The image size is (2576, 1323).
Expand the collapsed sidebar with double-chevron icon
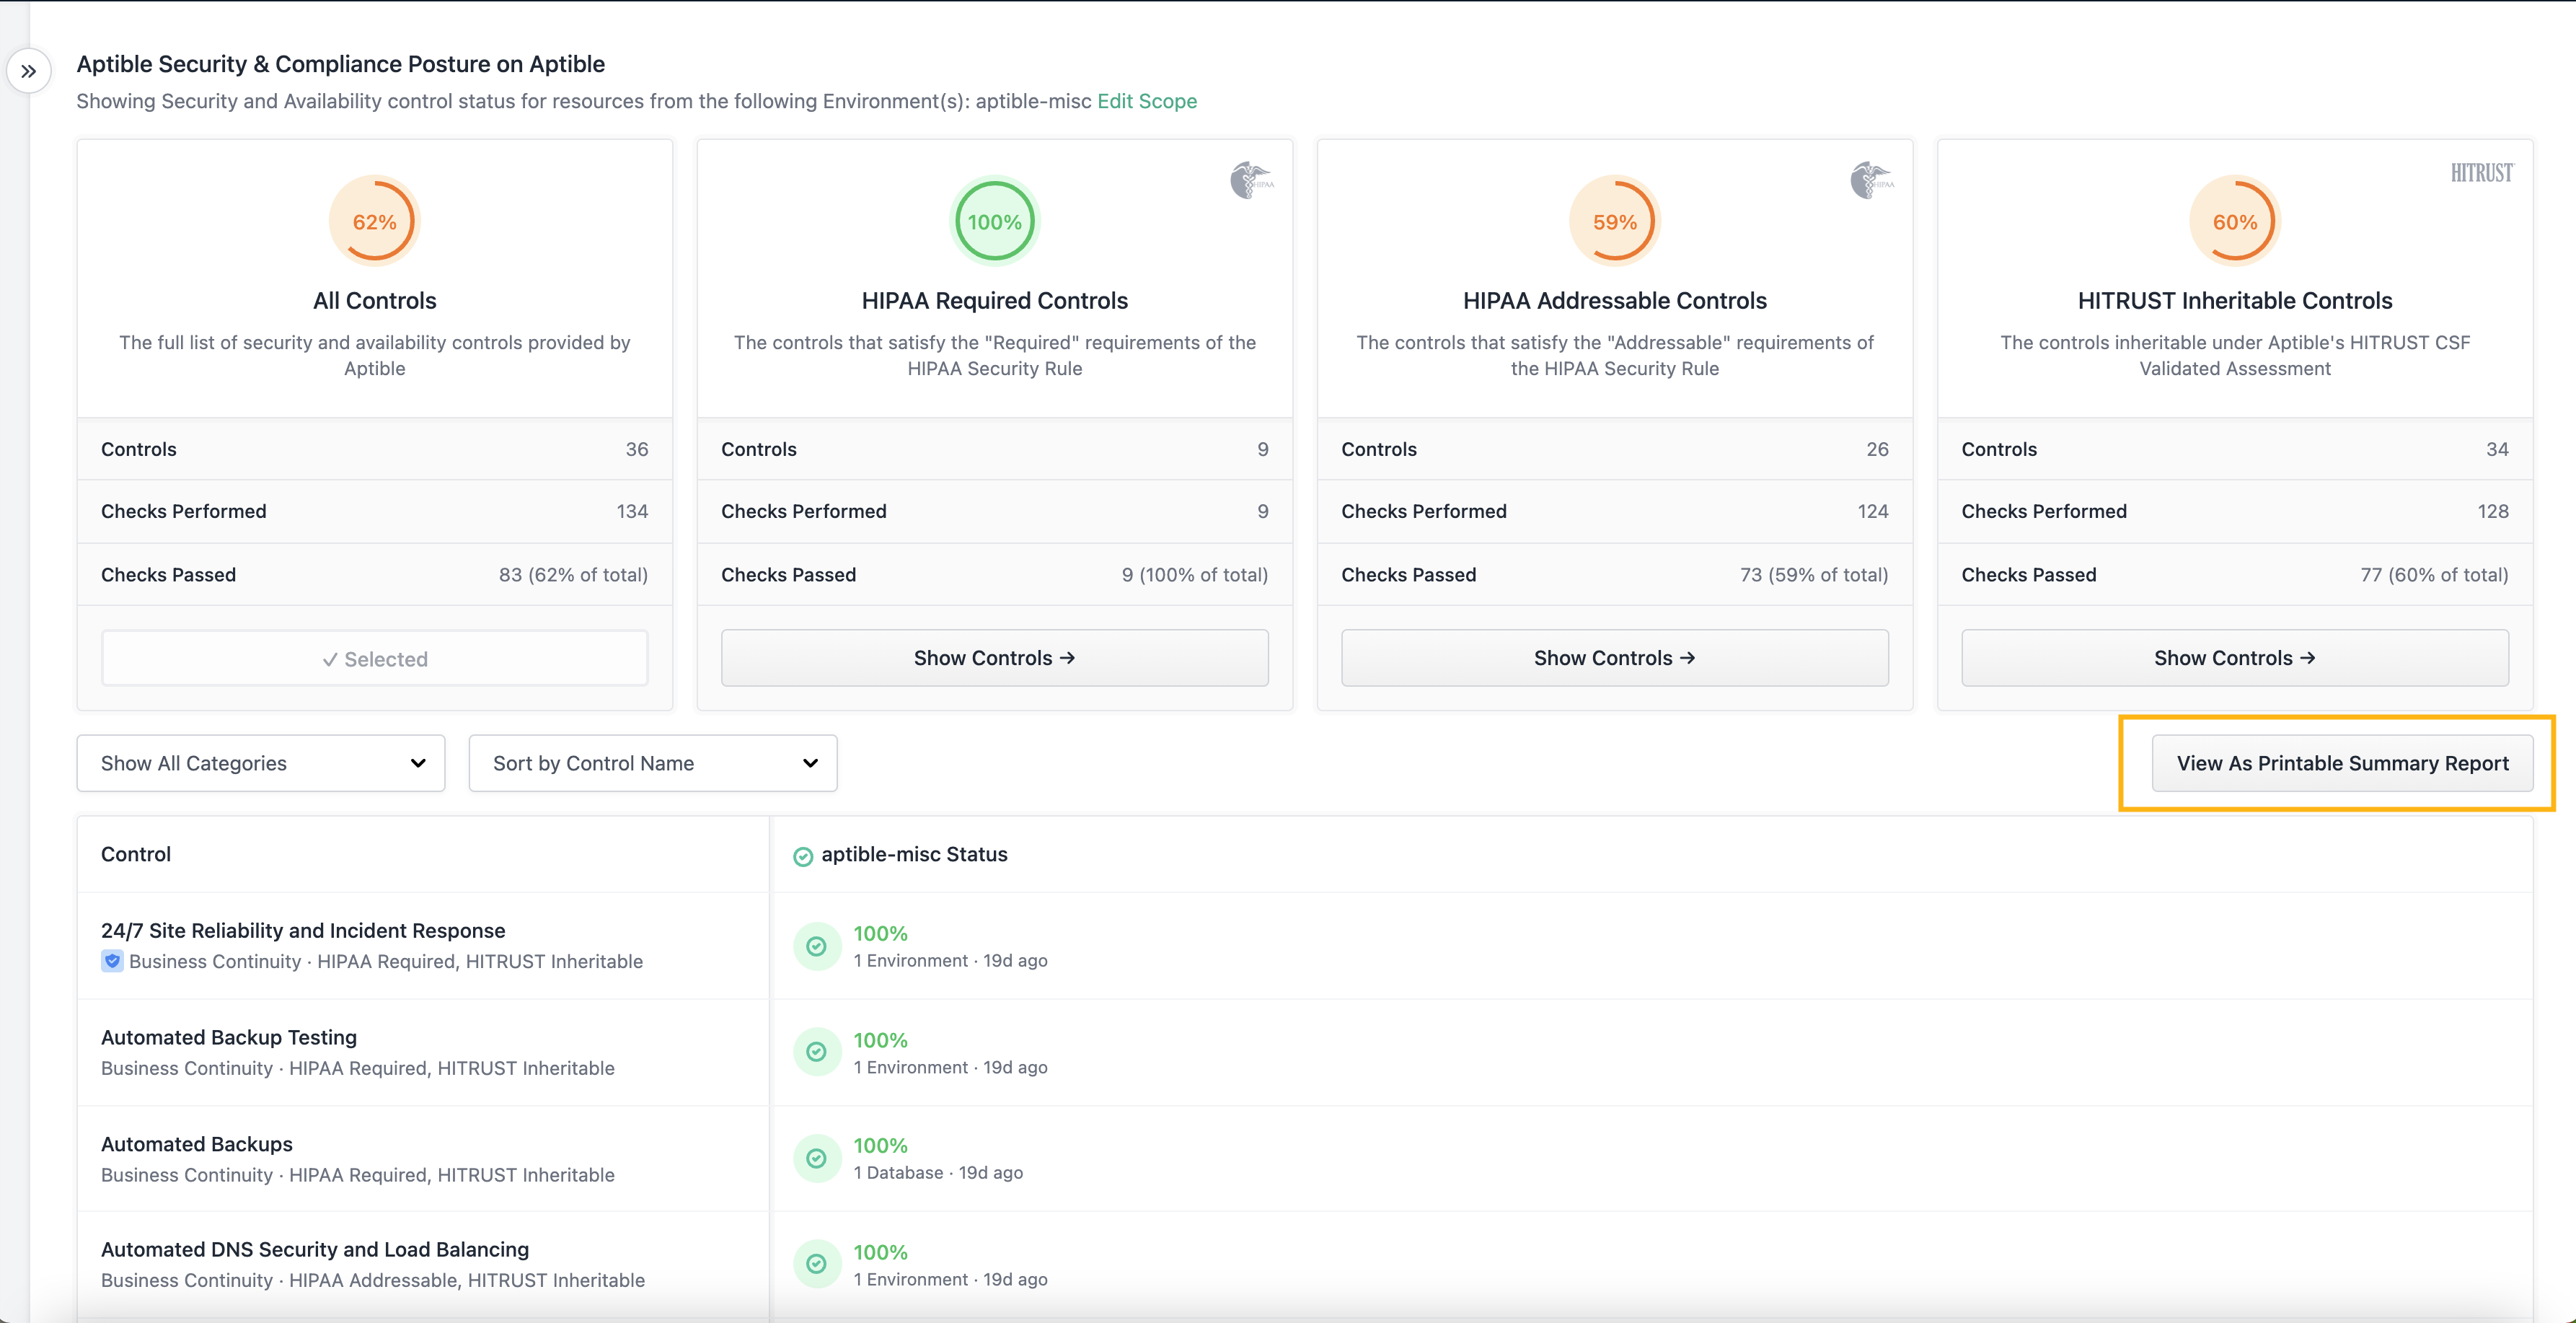(x=29, y=71)
